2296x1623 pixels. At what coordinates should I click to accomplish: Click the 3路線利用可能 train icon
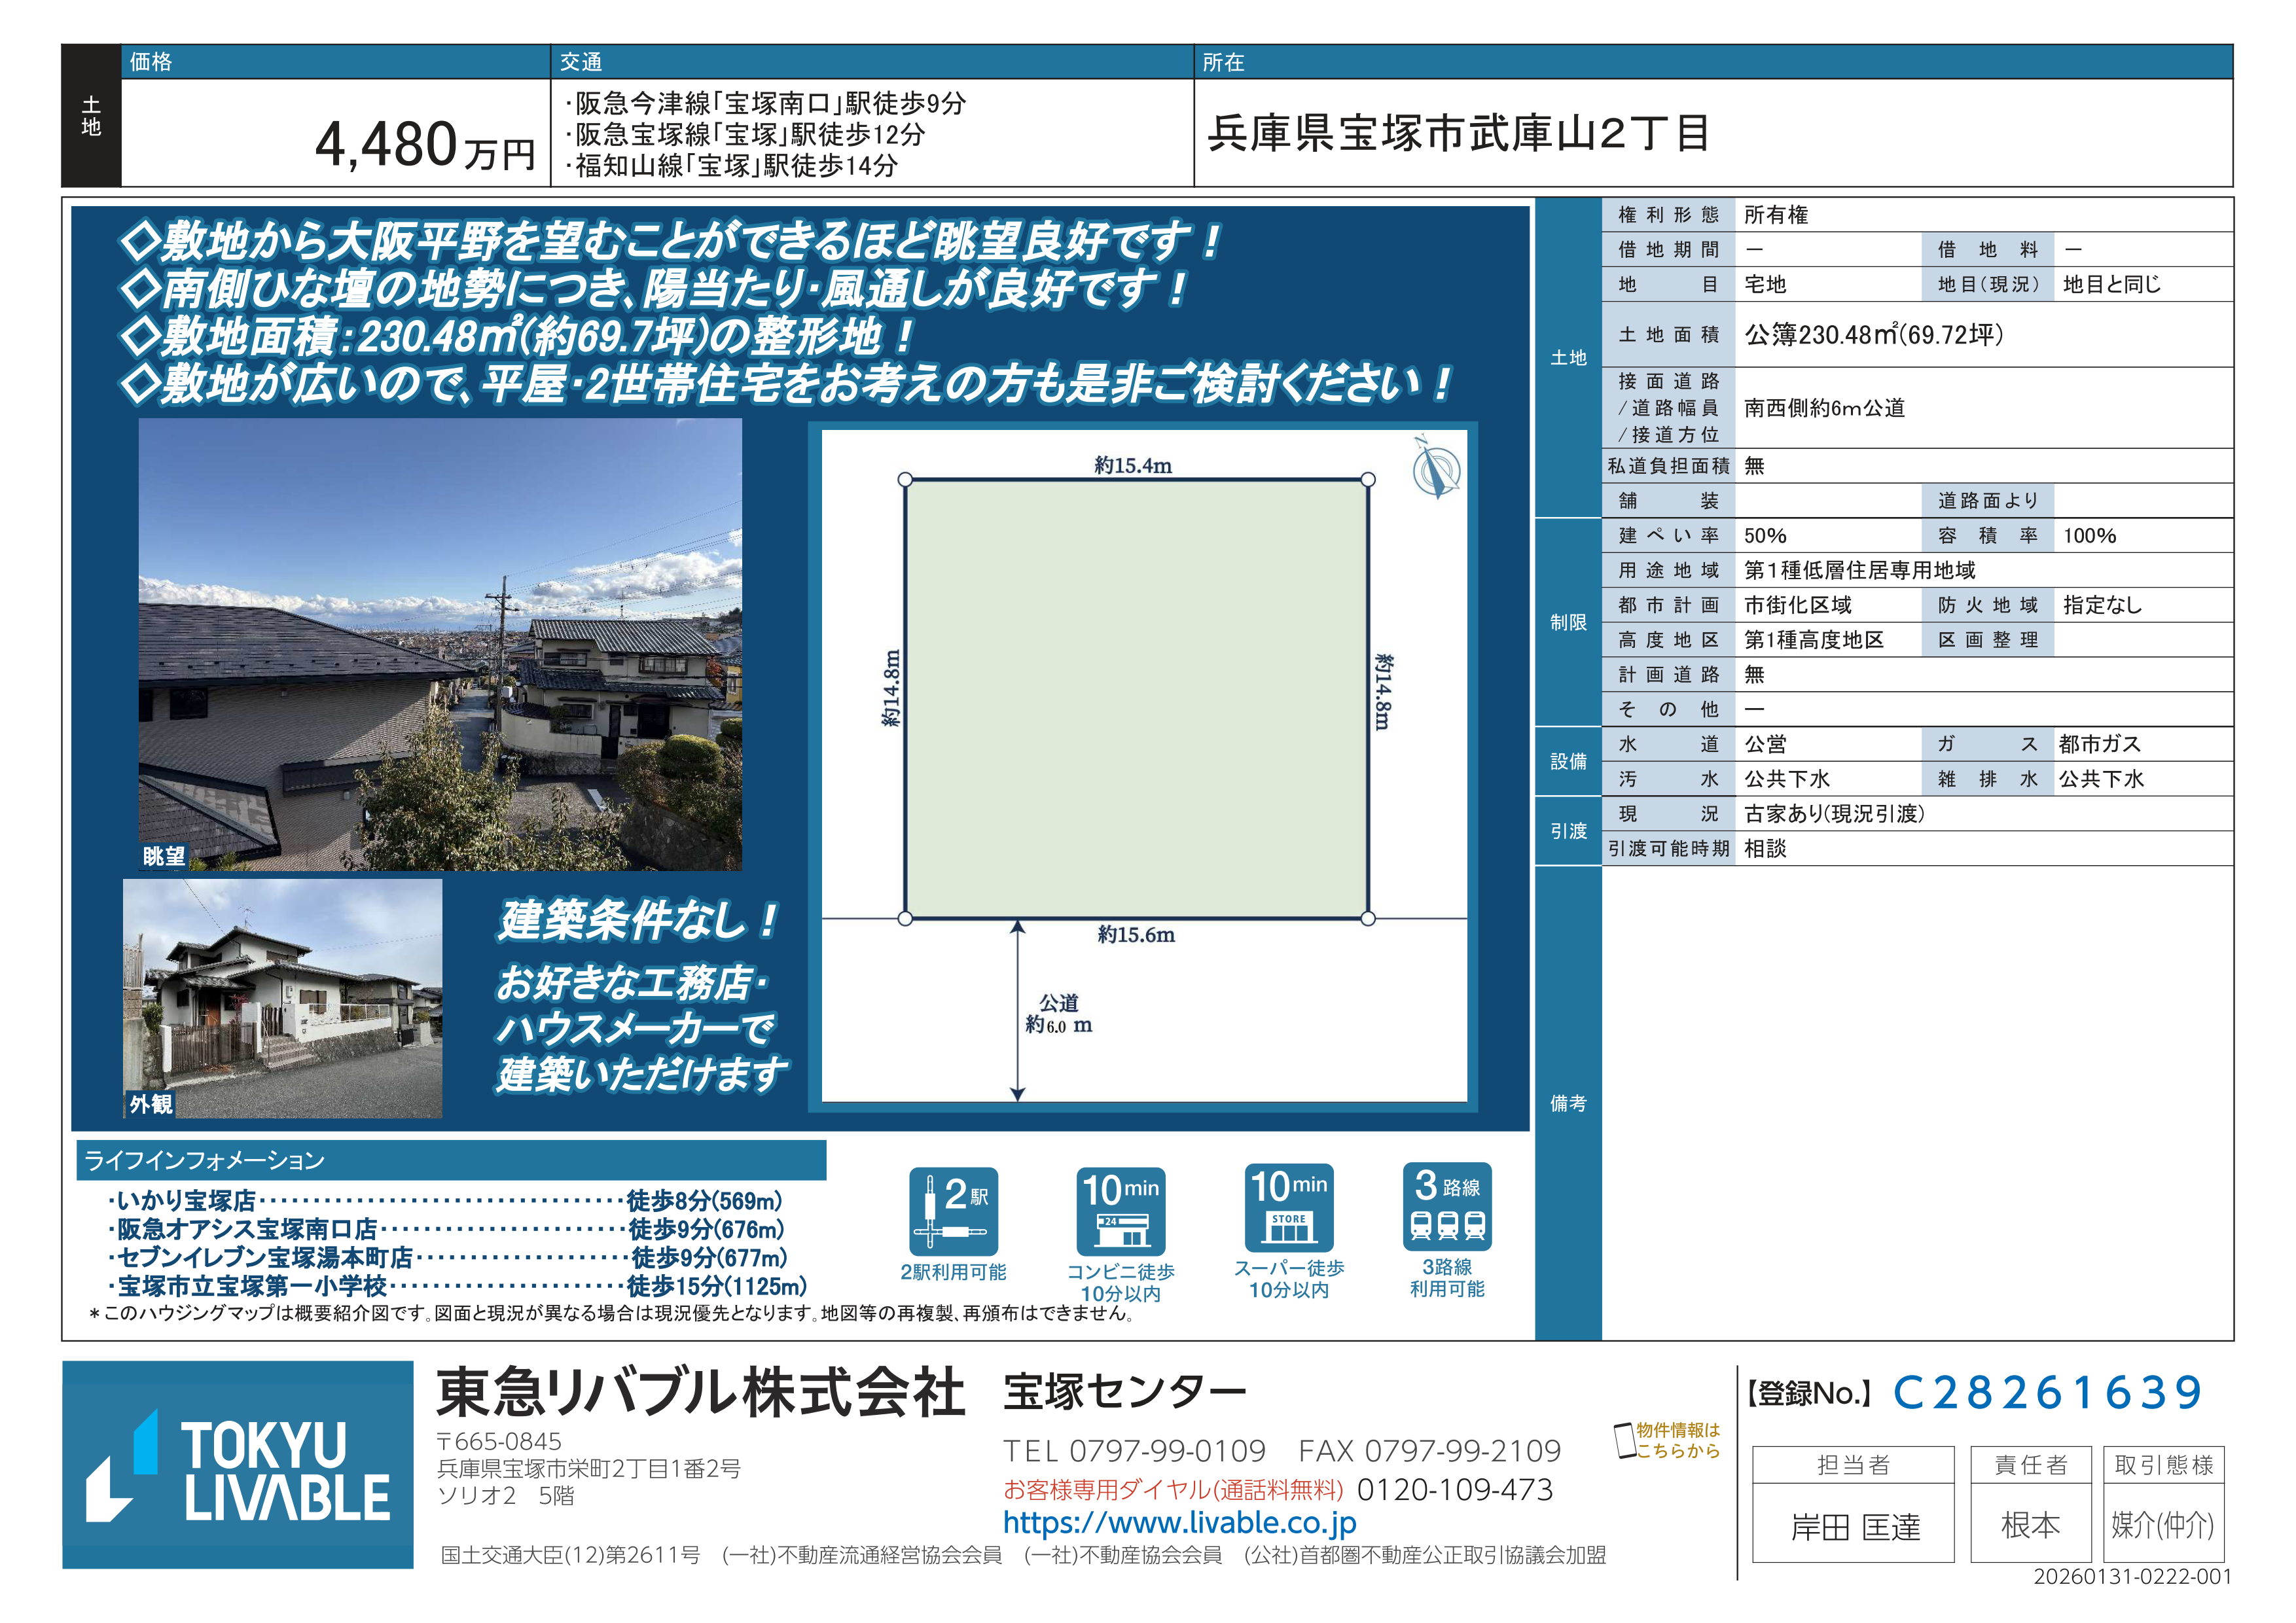(1447, 1207)
